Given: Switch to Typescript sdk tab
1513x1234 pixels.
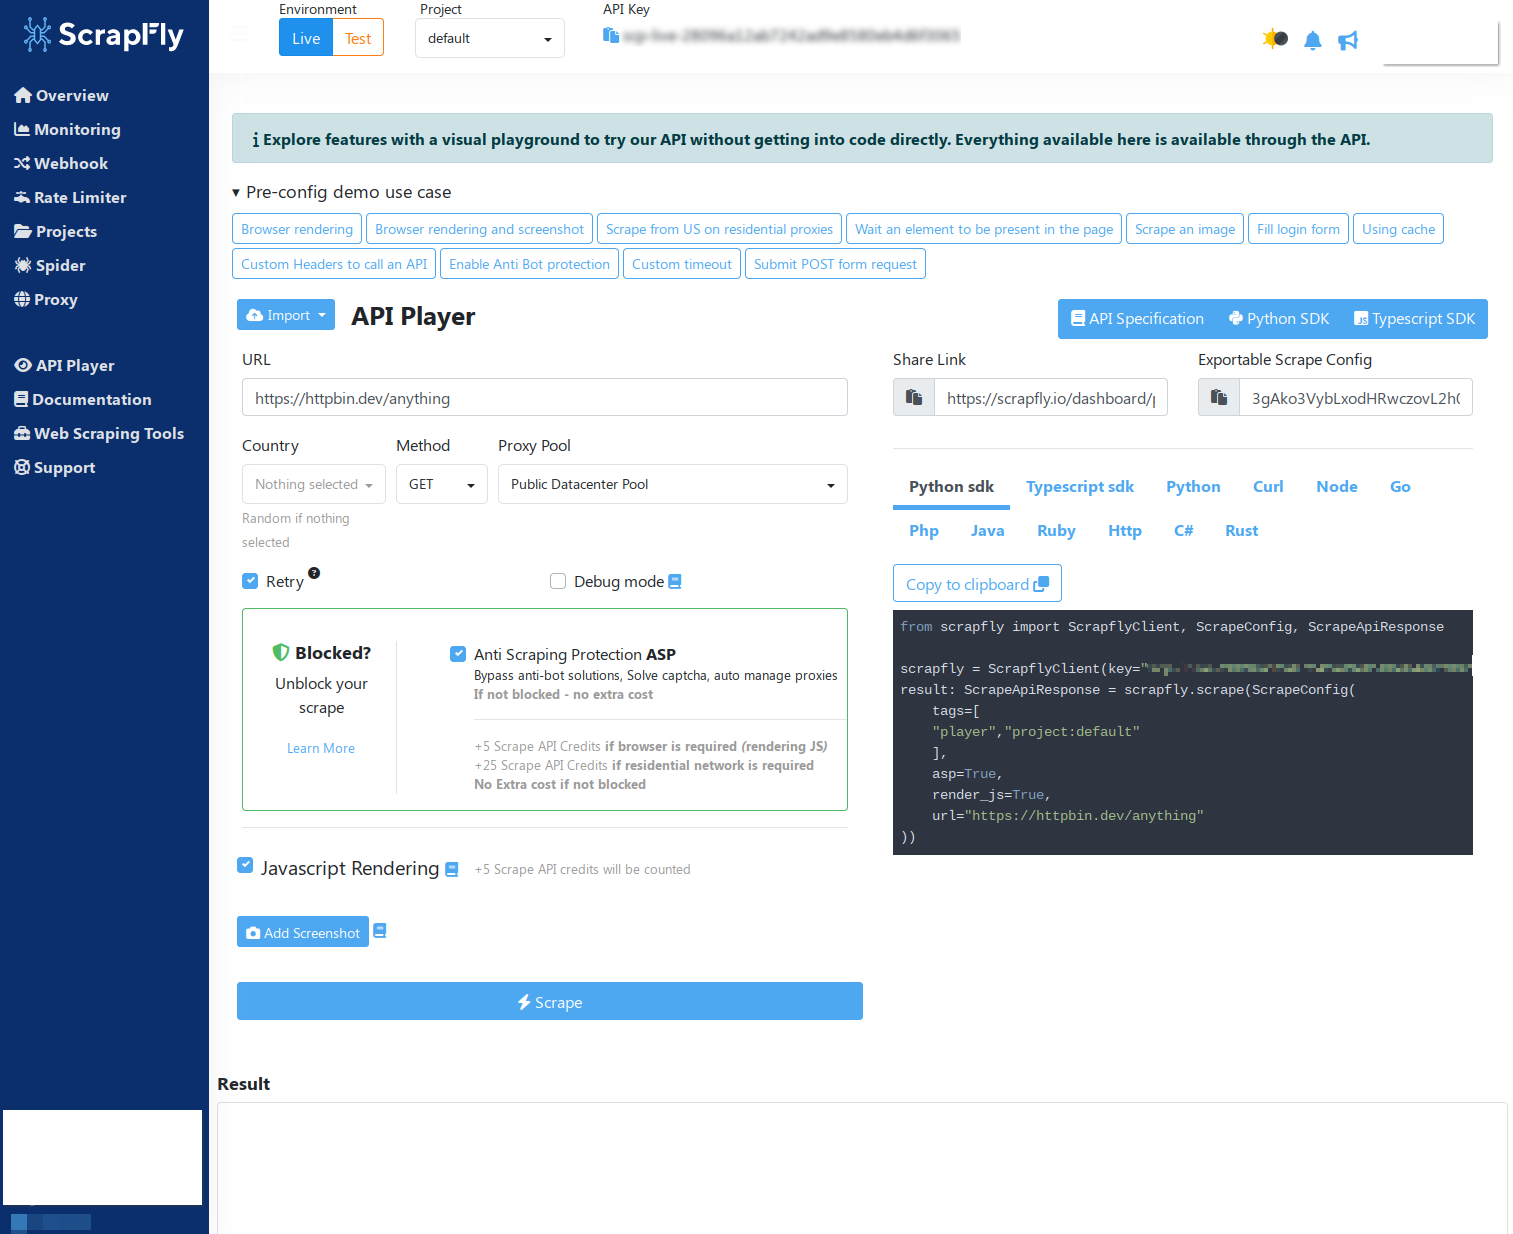Looking at the screenshot, I should pyautogui.click(x=1080, y=487).
